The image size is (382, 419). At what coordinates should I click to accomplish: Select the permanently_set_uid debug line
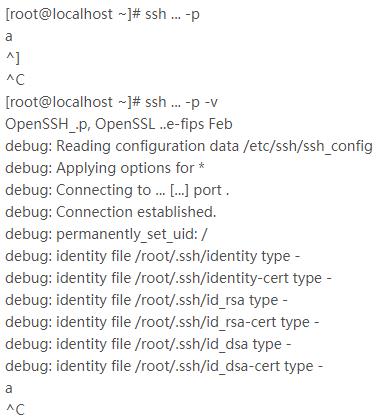(x=106, y=234)
